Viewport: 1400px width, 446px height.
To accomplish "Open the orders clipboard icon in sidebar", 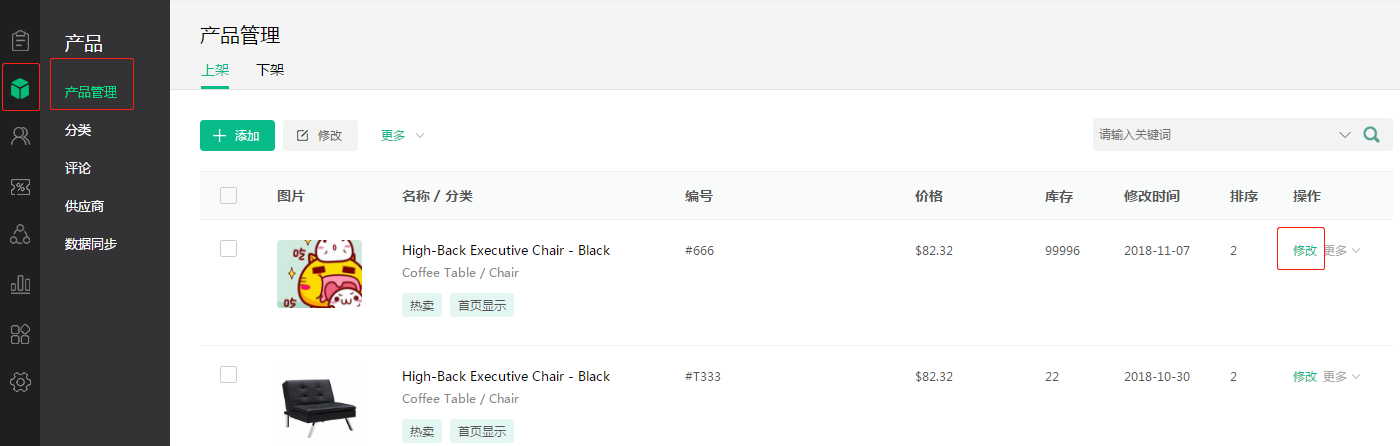I will (x=20, y=41).
